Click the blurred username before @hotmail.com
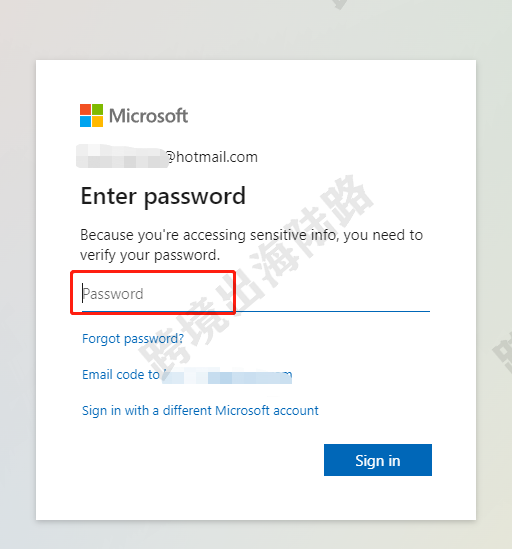 (122, 156)
